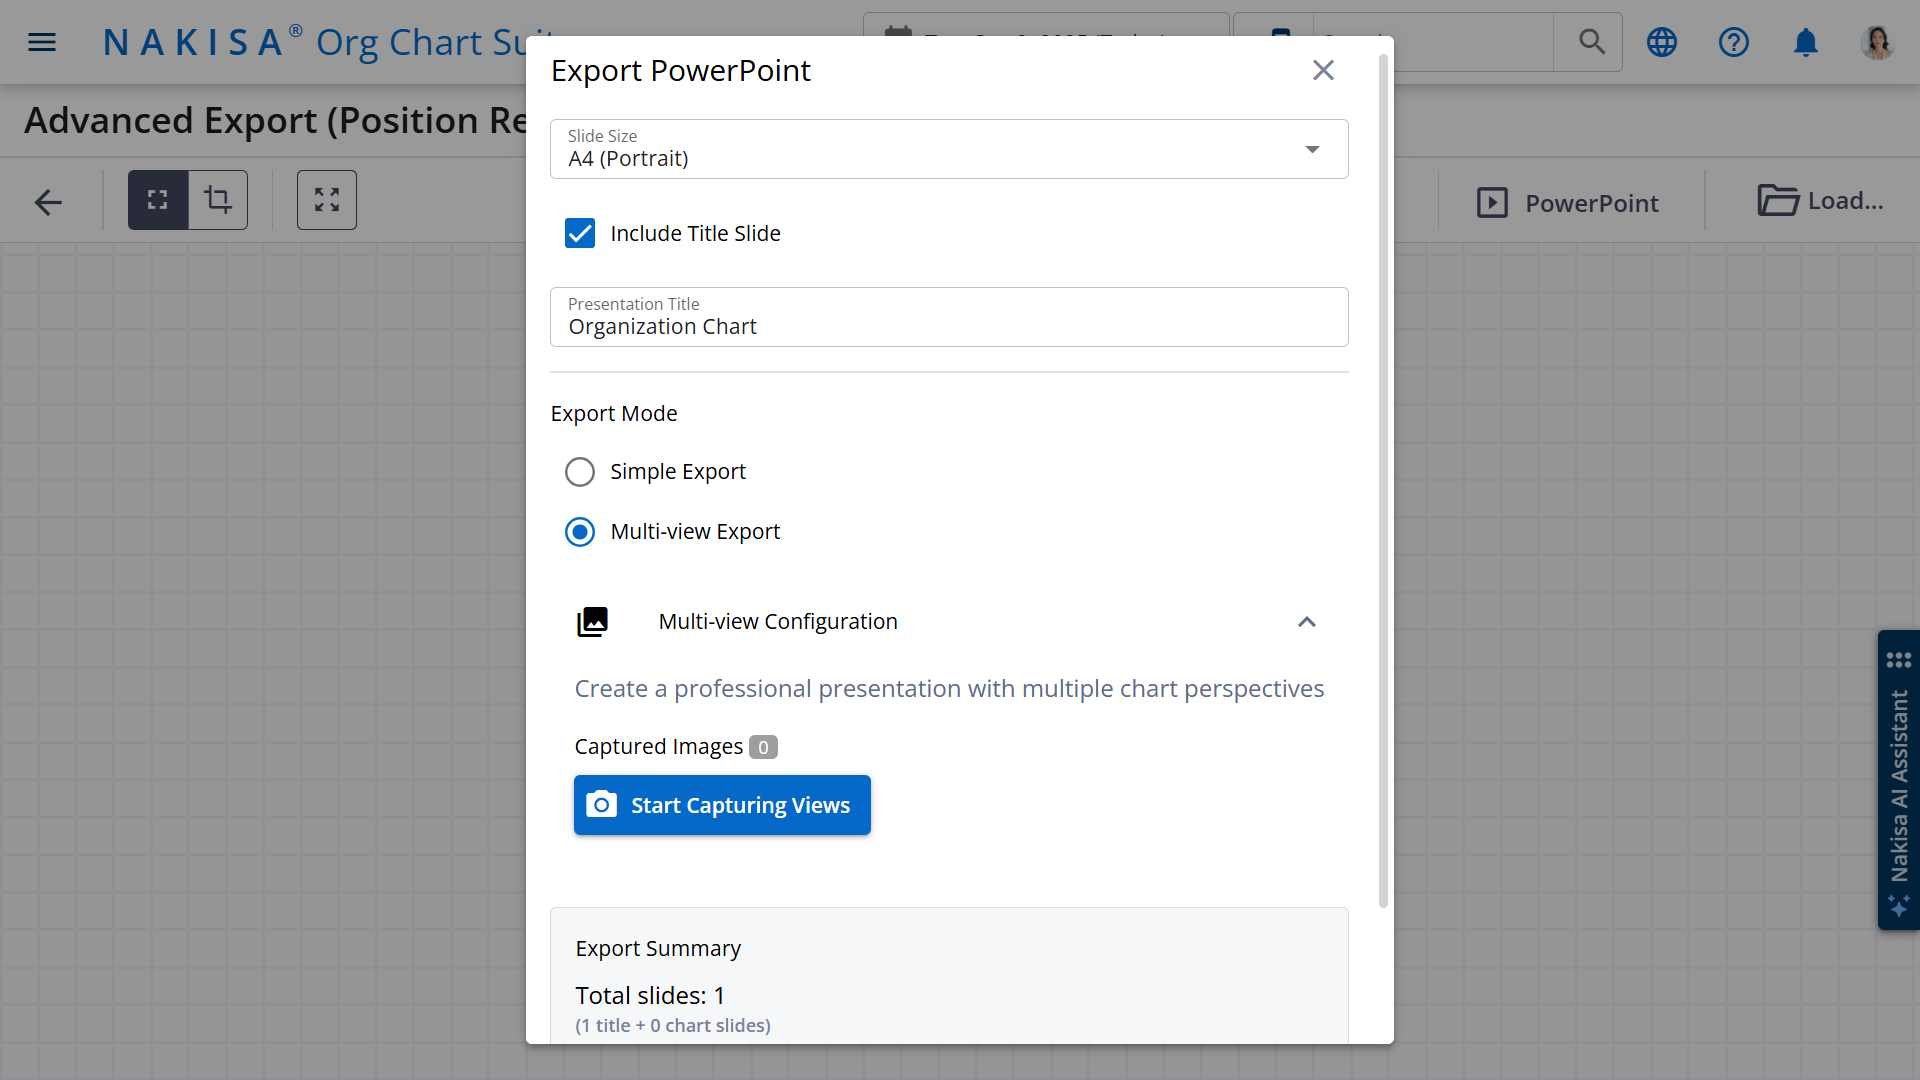Select Simple Export radio button
This screenshot has width=1920, height=1080.
[x=580, y=472]
